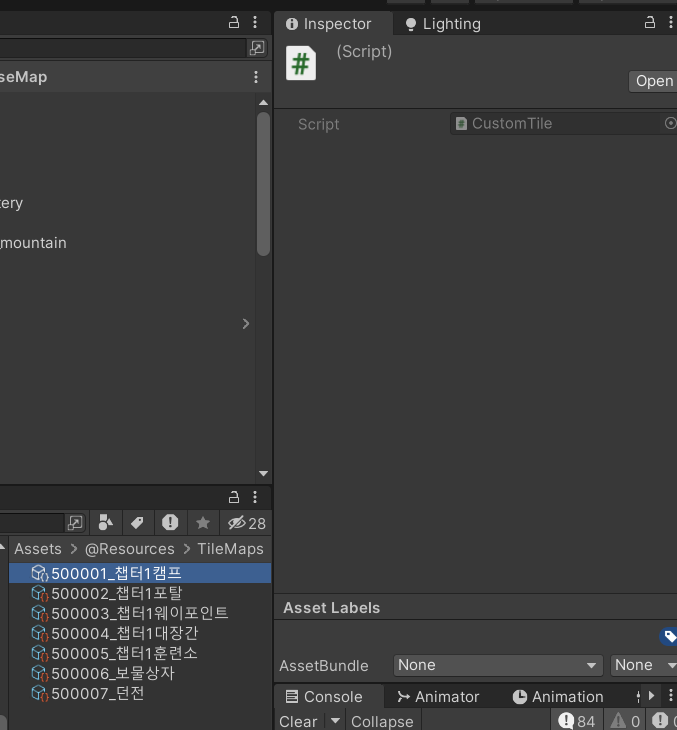Open the Animation tab
677x730 pixels.
[x=558, y=696]
